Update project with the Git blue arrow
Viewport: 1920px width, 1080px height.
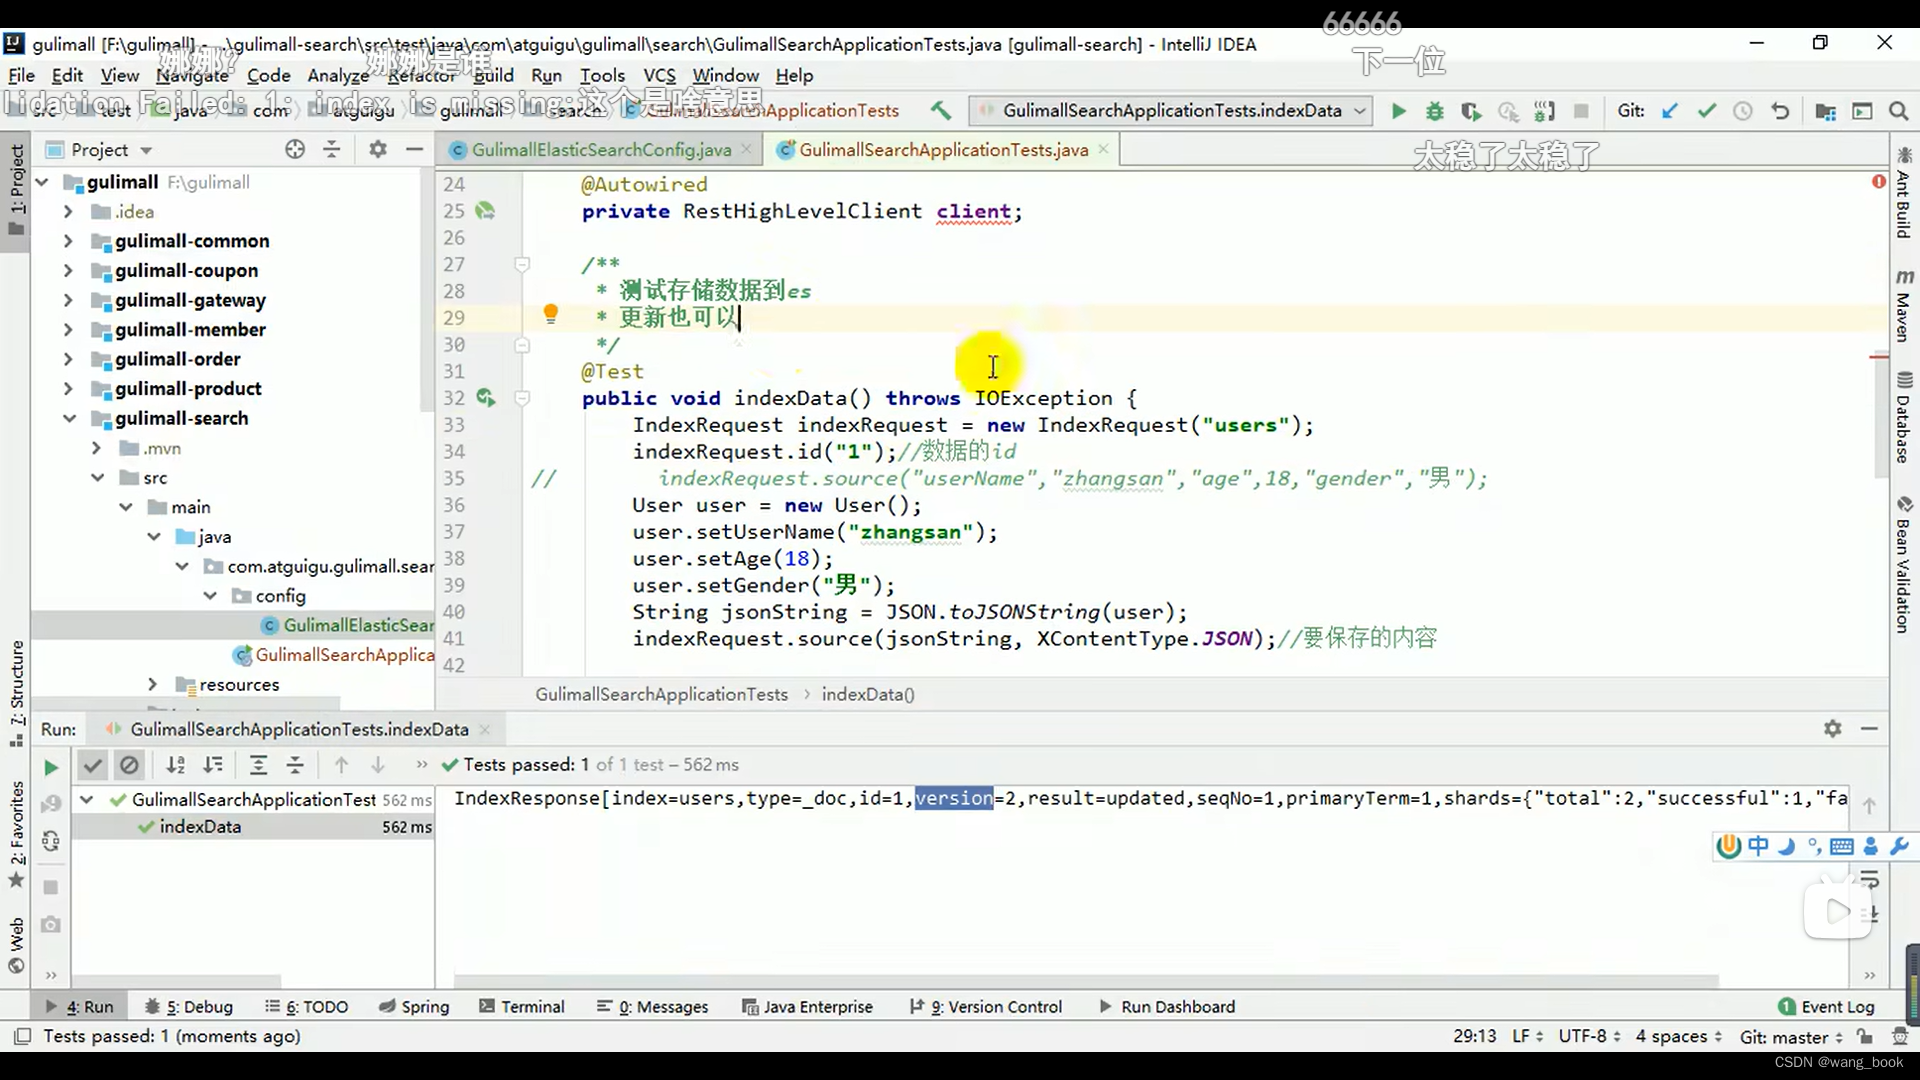(x=1670, y=111)
